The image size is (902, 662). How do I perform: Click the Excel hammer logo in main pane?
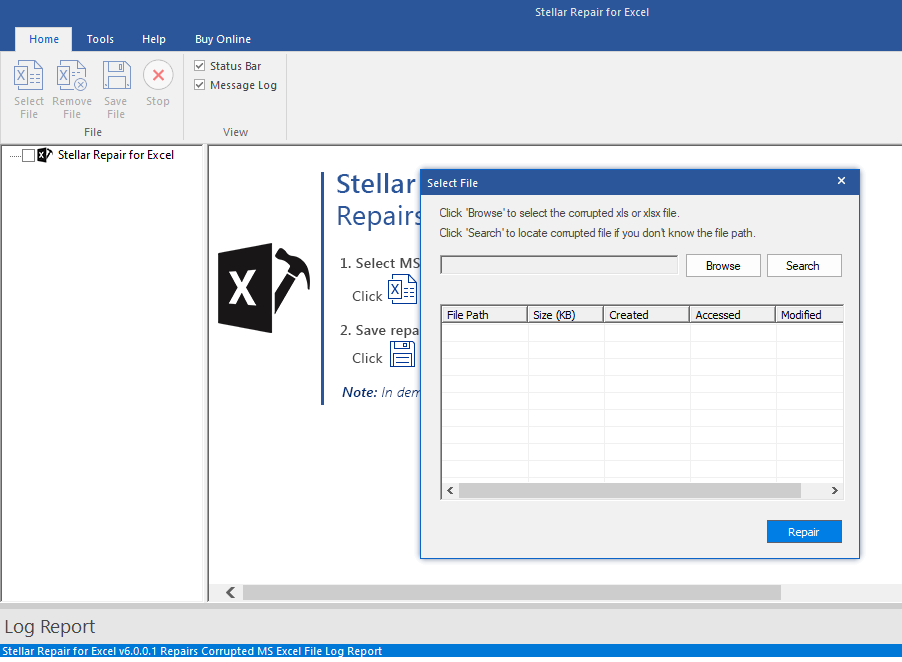263,288
